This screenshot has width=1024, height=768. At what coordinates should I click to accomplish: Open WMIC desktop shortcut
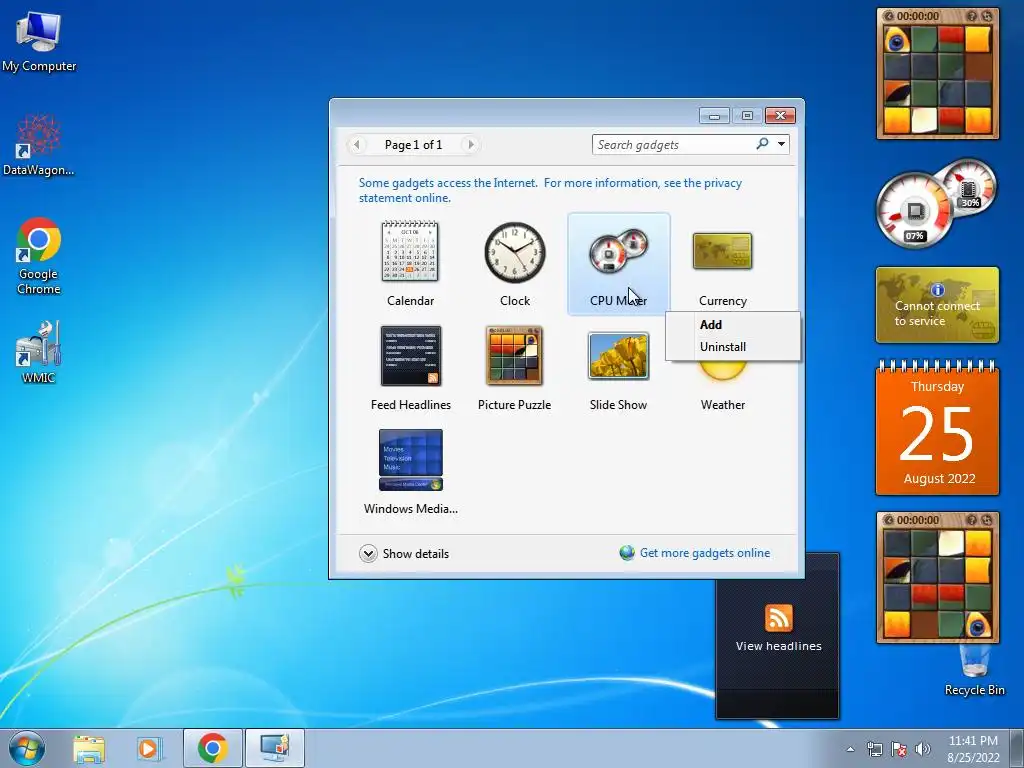click(39, 351)
